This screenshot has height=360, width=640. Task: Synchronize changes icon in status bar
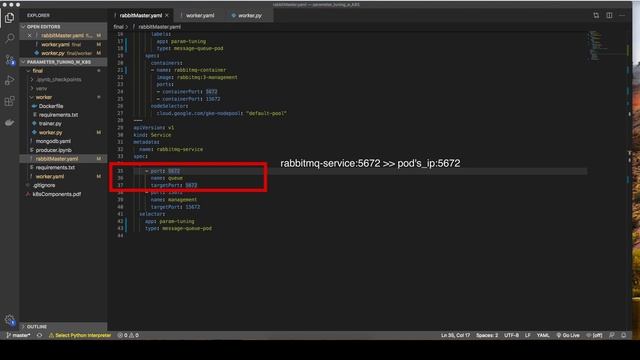pos(40,335)
